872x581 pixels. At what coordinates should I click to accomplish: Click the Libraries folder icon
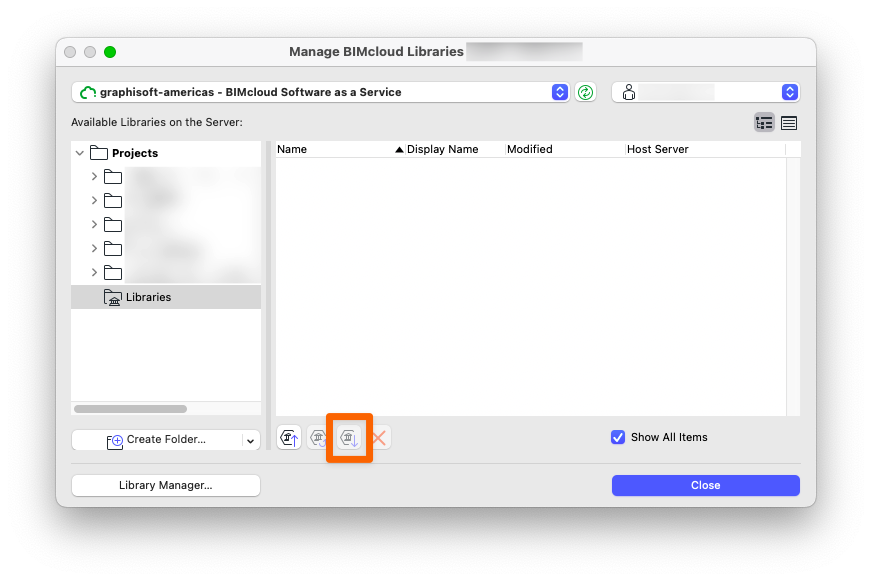pyautogui.click(x=113, y=297)
